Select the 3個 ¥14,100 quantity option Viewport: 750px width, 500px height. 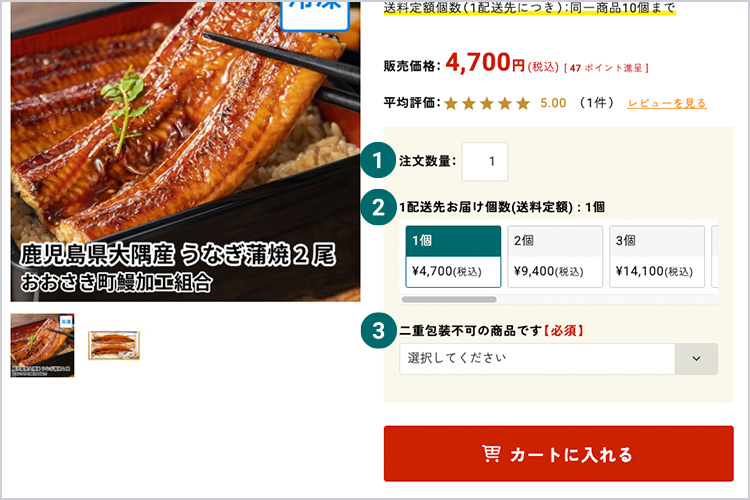click(x=657, y=256)
